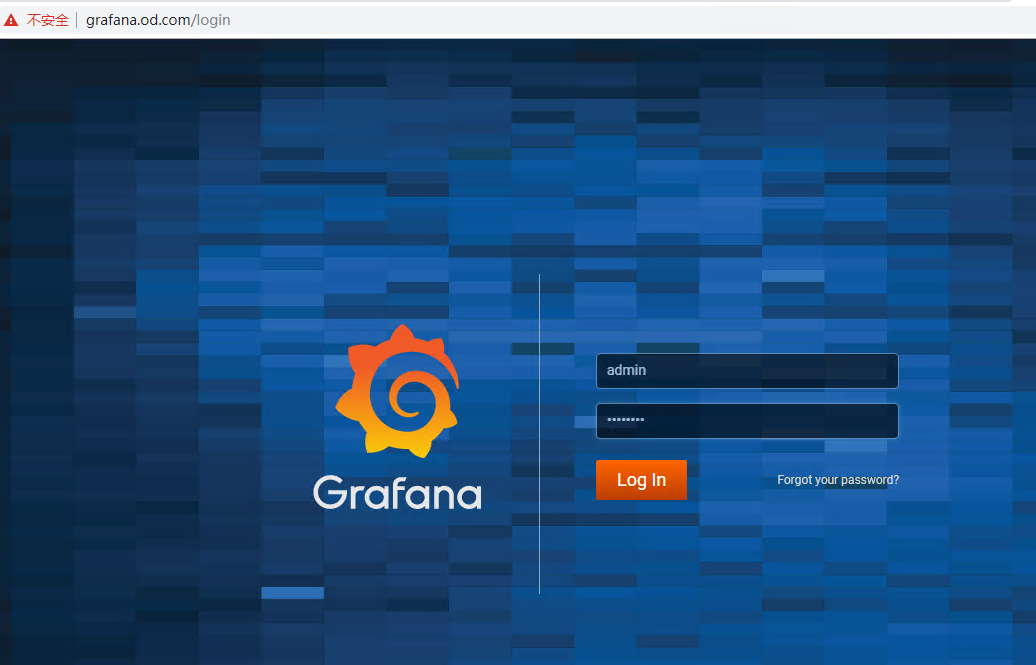Click the letter G of Grafana wordmark
1036x665 pixels.
click(329, 493)
